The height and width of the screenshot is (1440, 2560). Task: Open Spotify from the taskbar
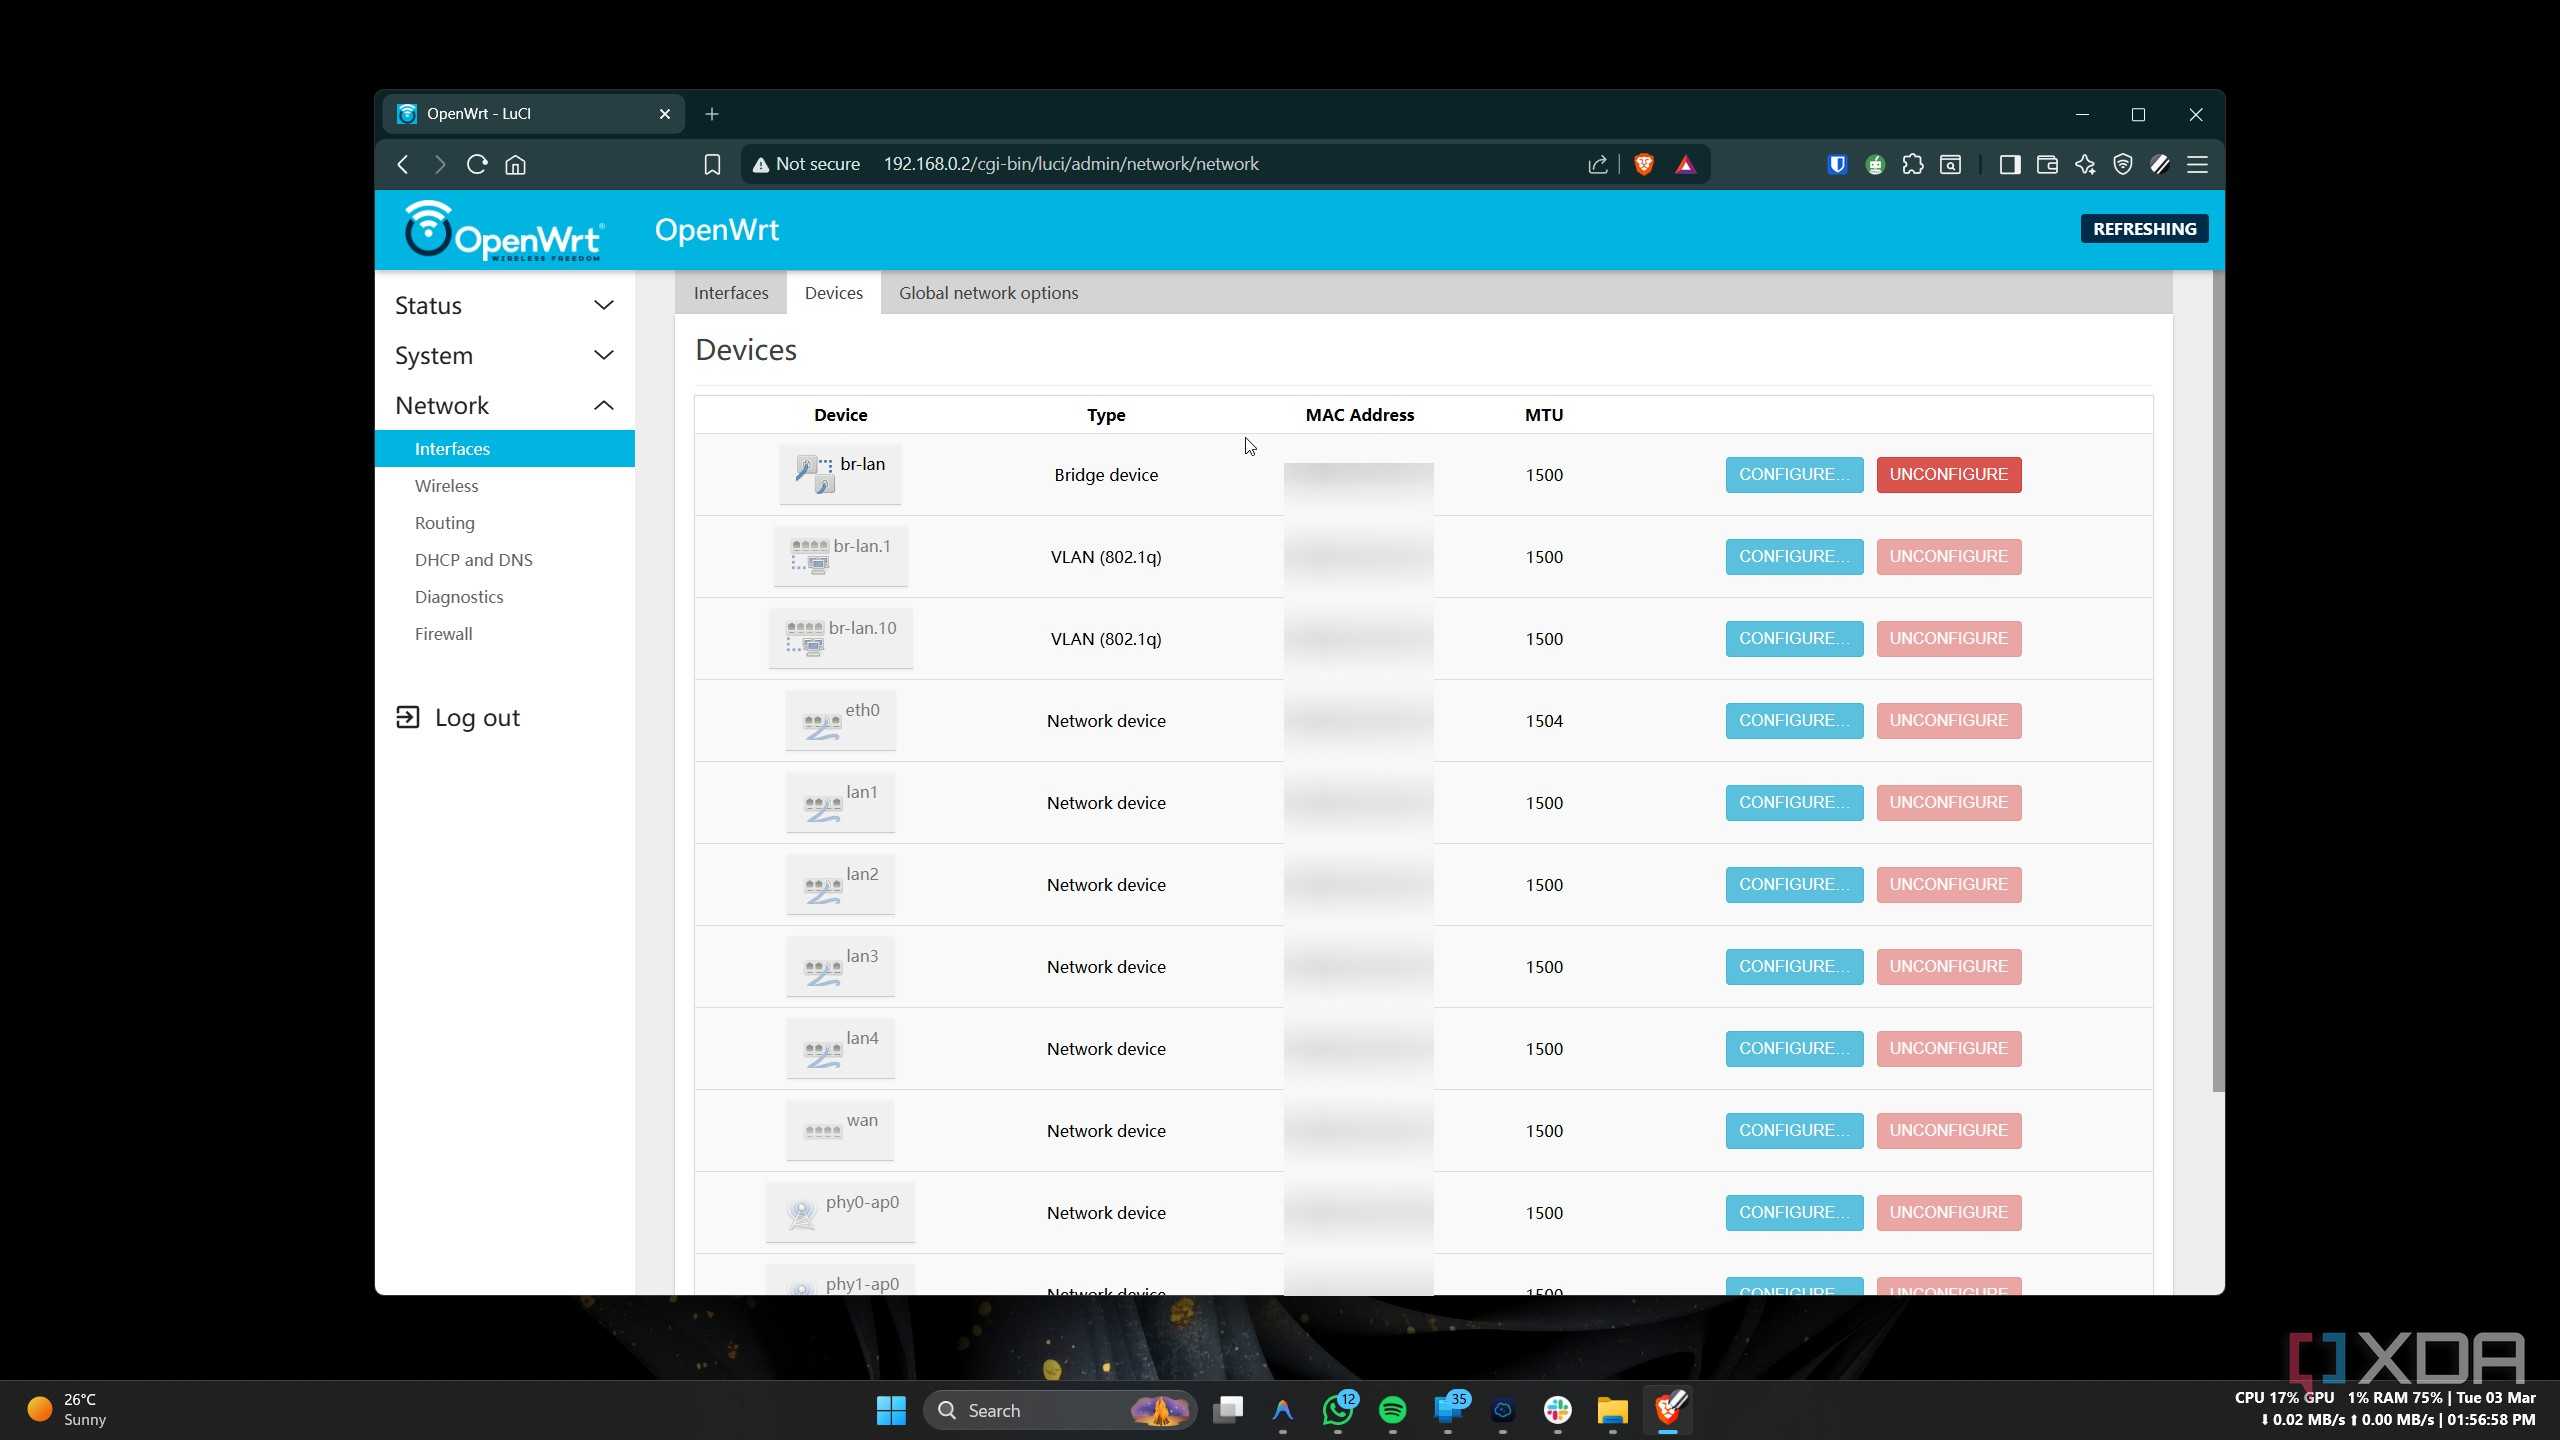coord(1392,1410)
